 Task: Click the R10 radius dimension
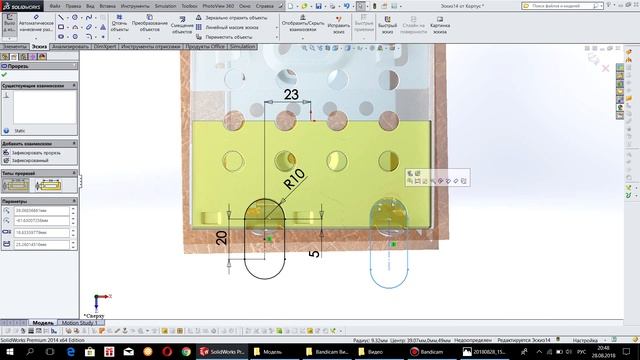(x=294, y=180)
